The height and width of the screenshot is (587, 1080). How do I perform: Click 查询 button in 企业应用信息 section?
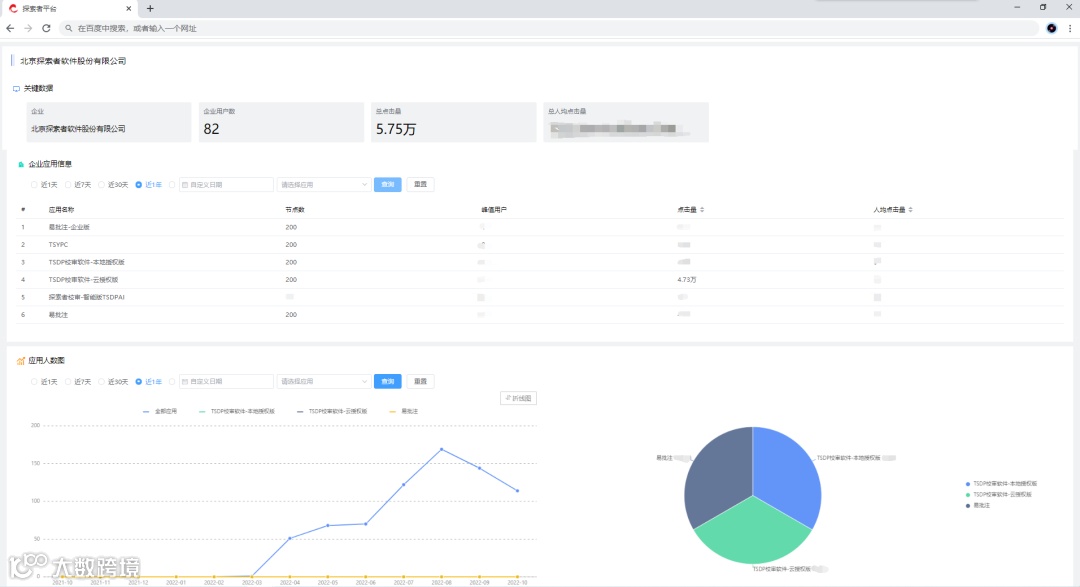click(388, 185)
